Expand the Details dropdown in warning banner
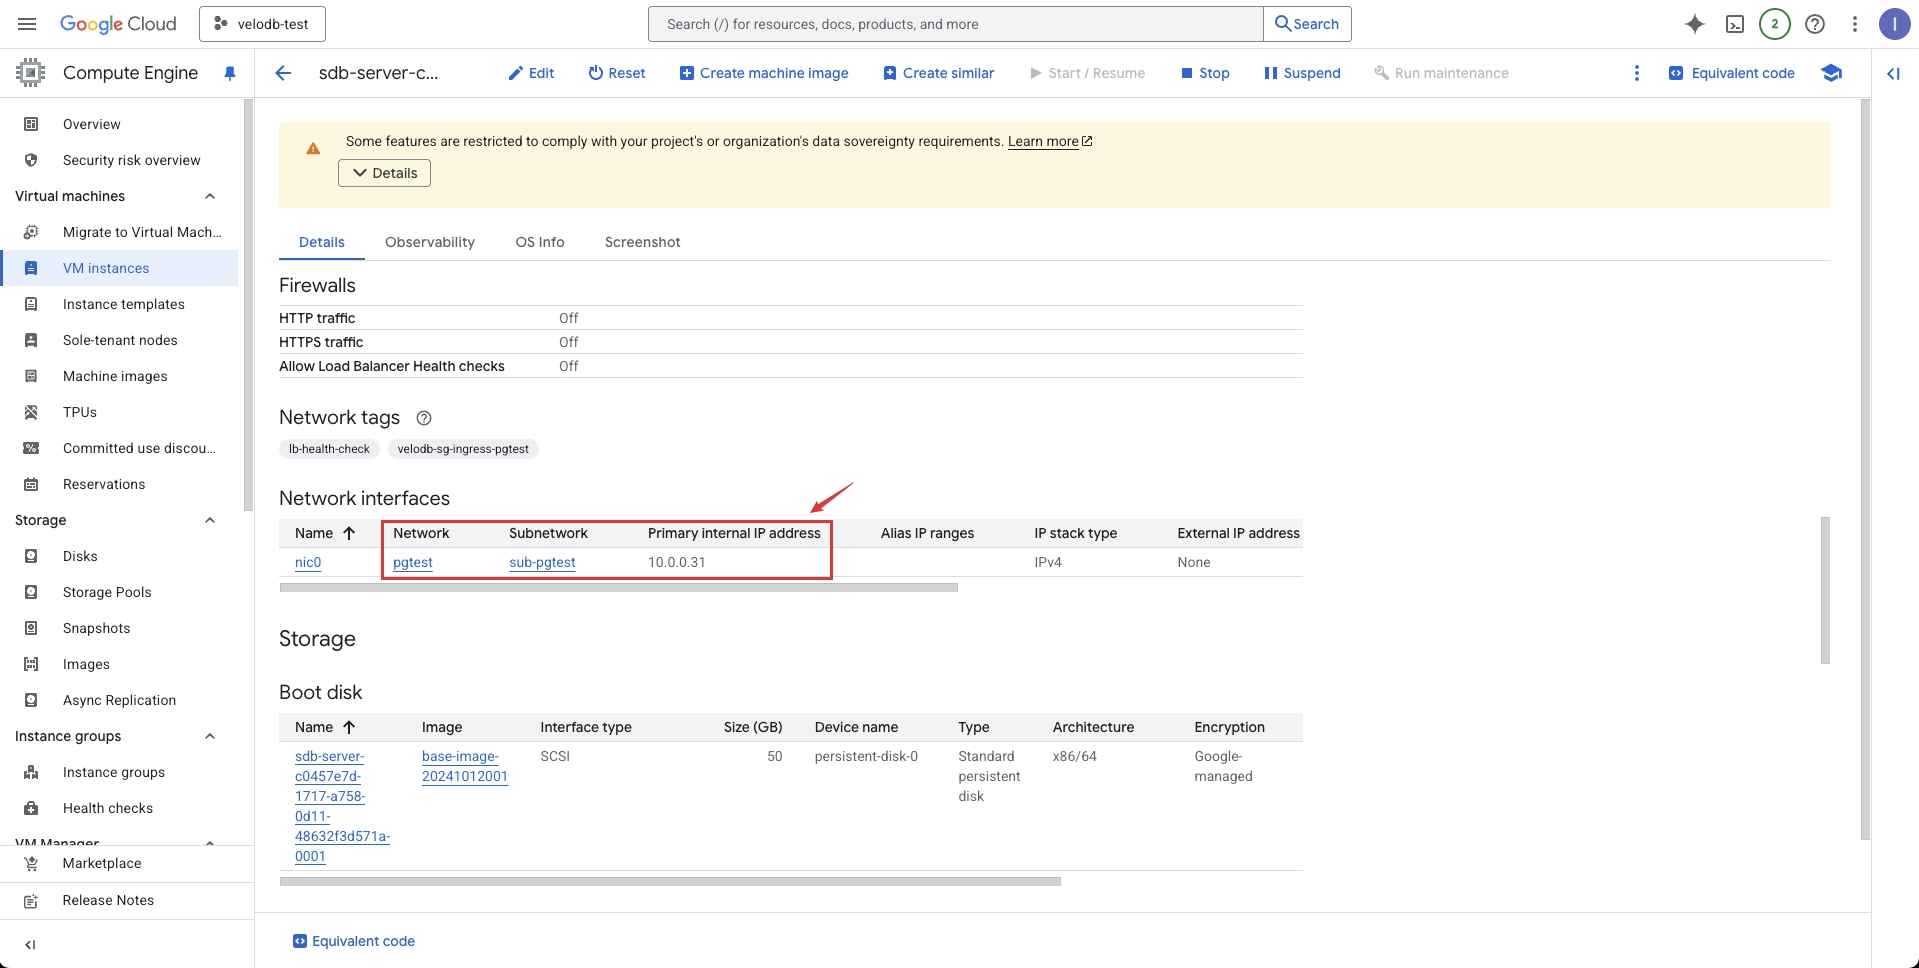 tap(385, 173)
